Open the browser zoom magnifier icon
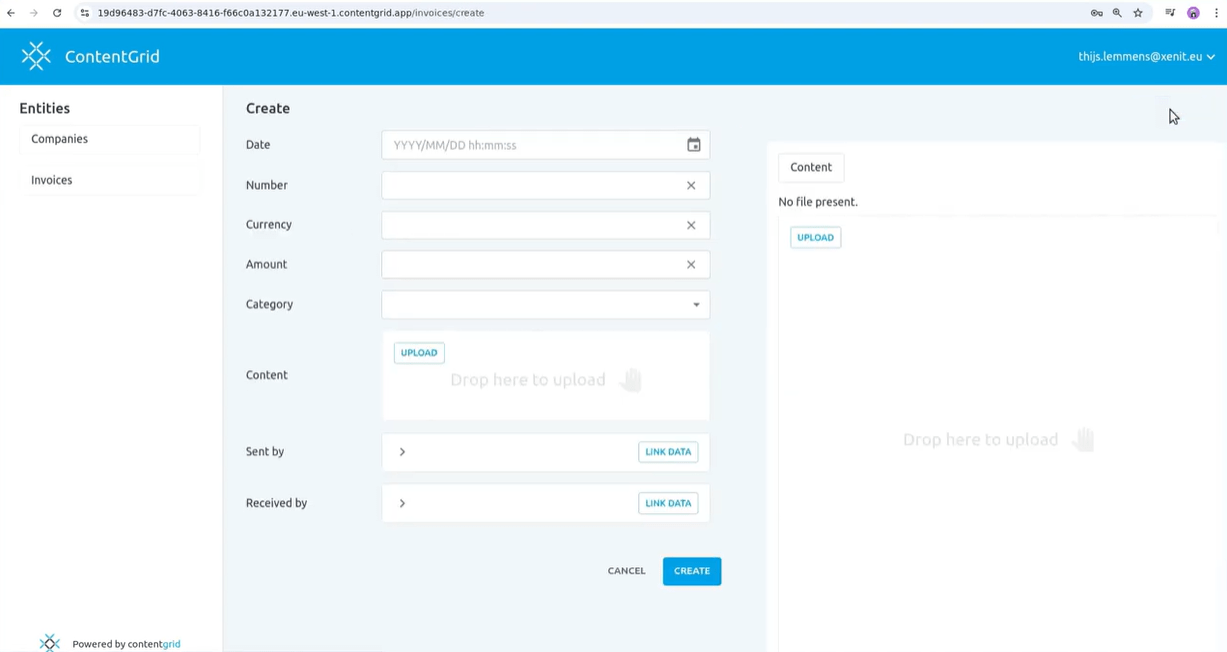The width and height of the screenshot is (1227, 652). click(x=1117, y=13)
